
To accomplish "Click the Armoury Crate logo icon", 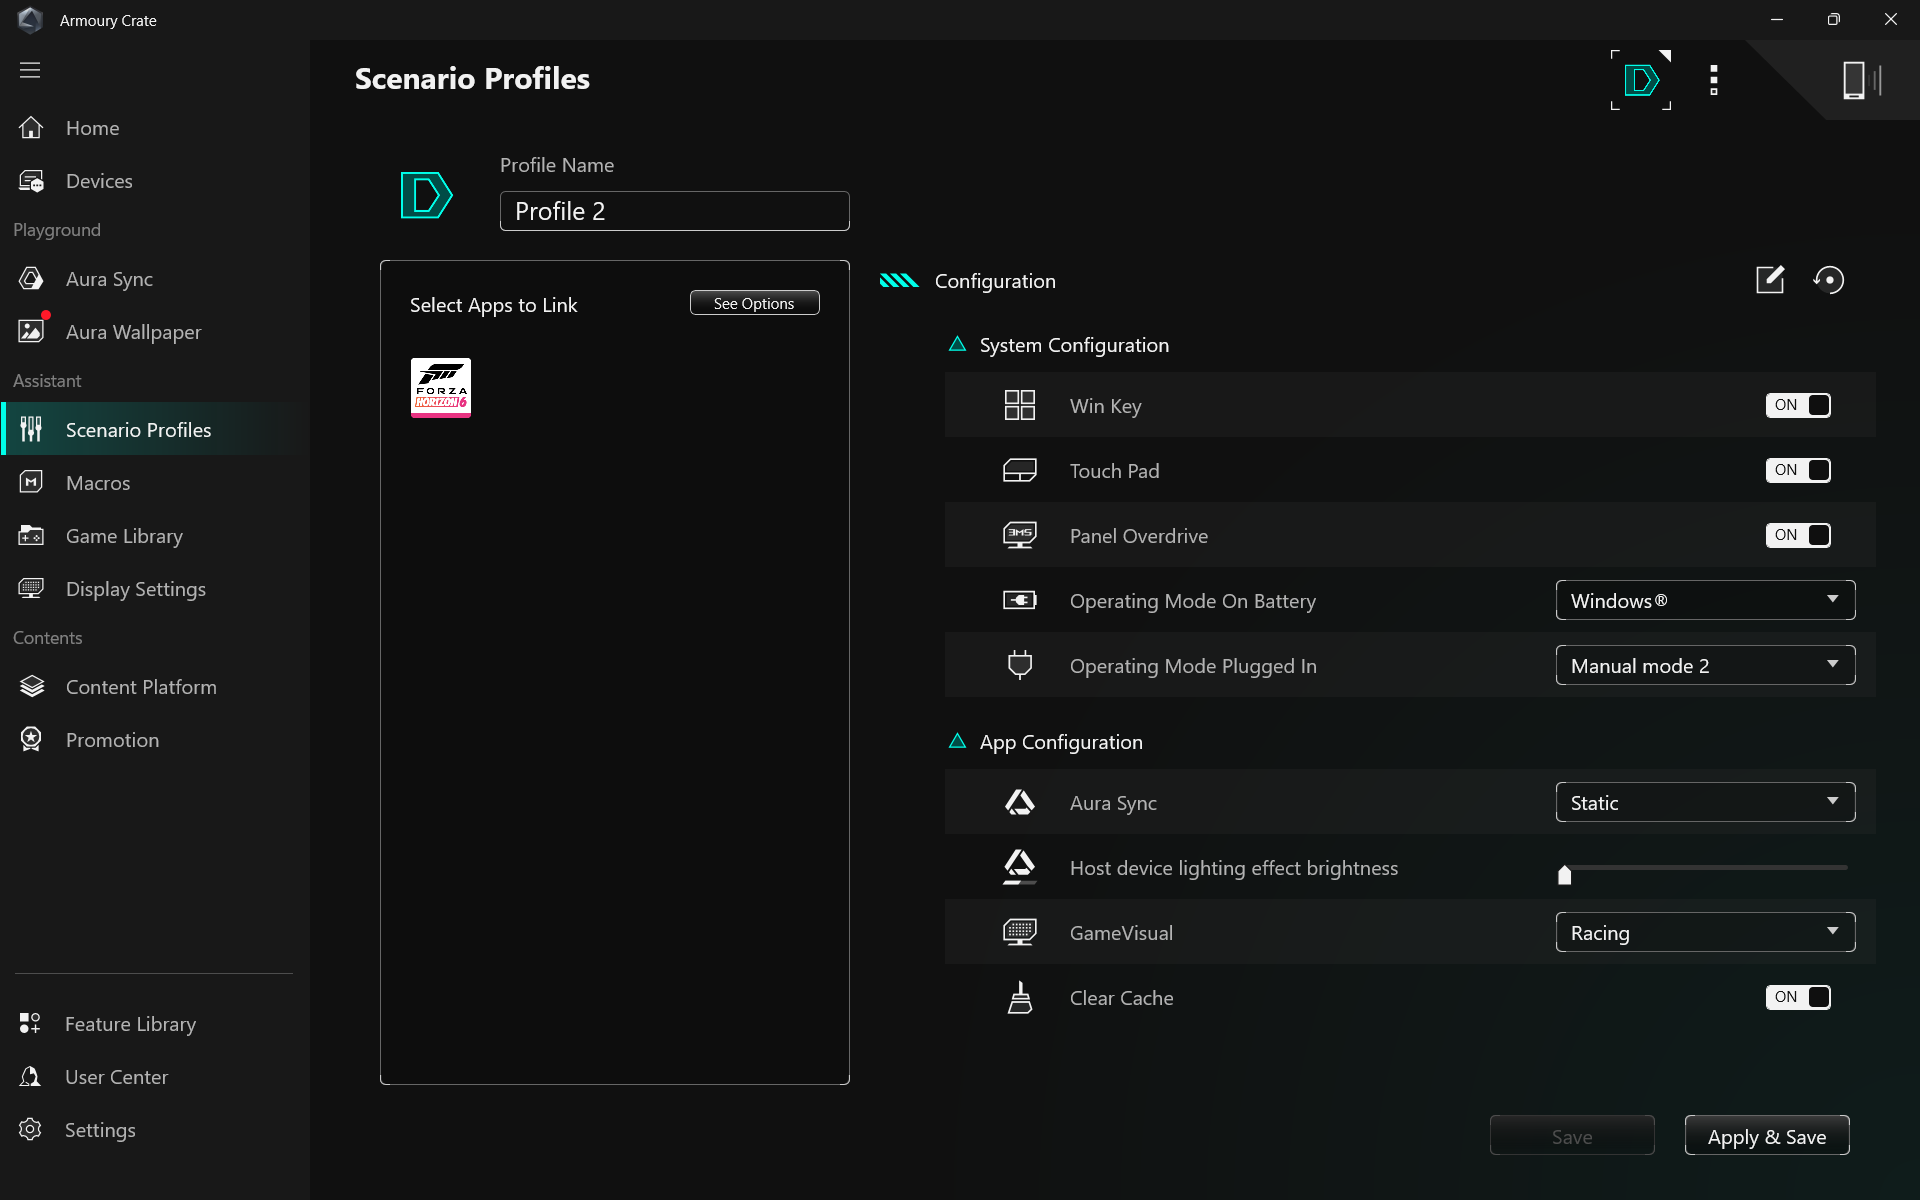I will pos(30,20).
